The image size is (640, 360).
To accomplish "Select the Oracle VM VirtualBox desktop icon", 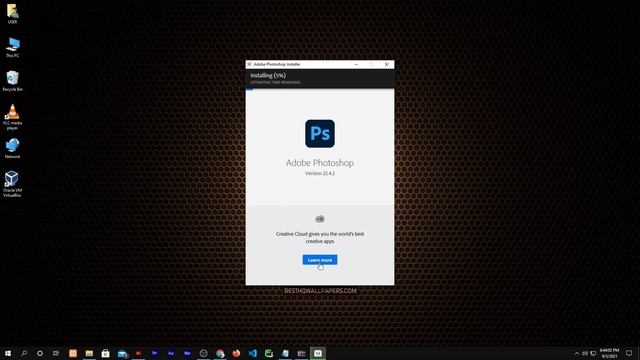I will point(12,184).
